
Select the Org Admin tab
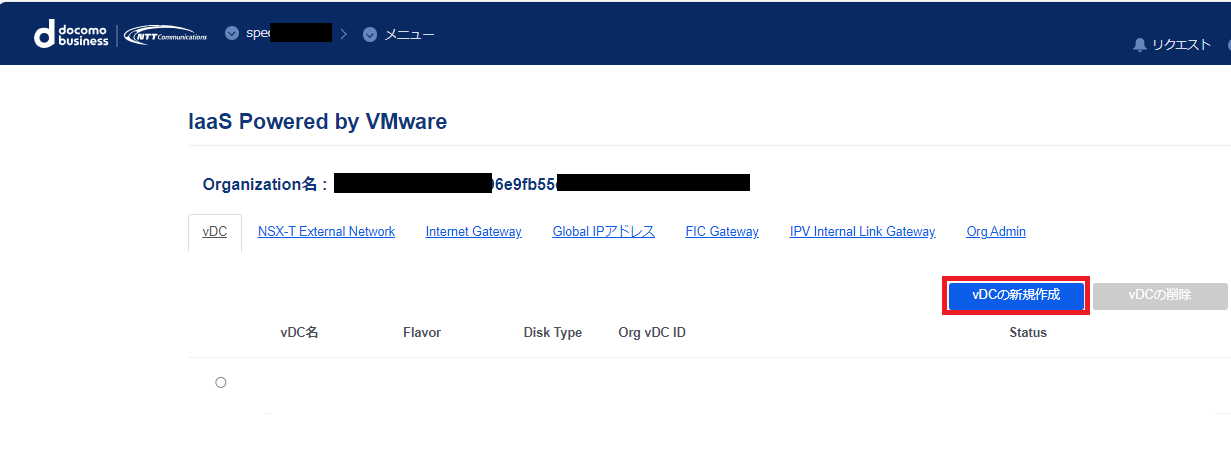pyautogui.click(x=996, y=231)
